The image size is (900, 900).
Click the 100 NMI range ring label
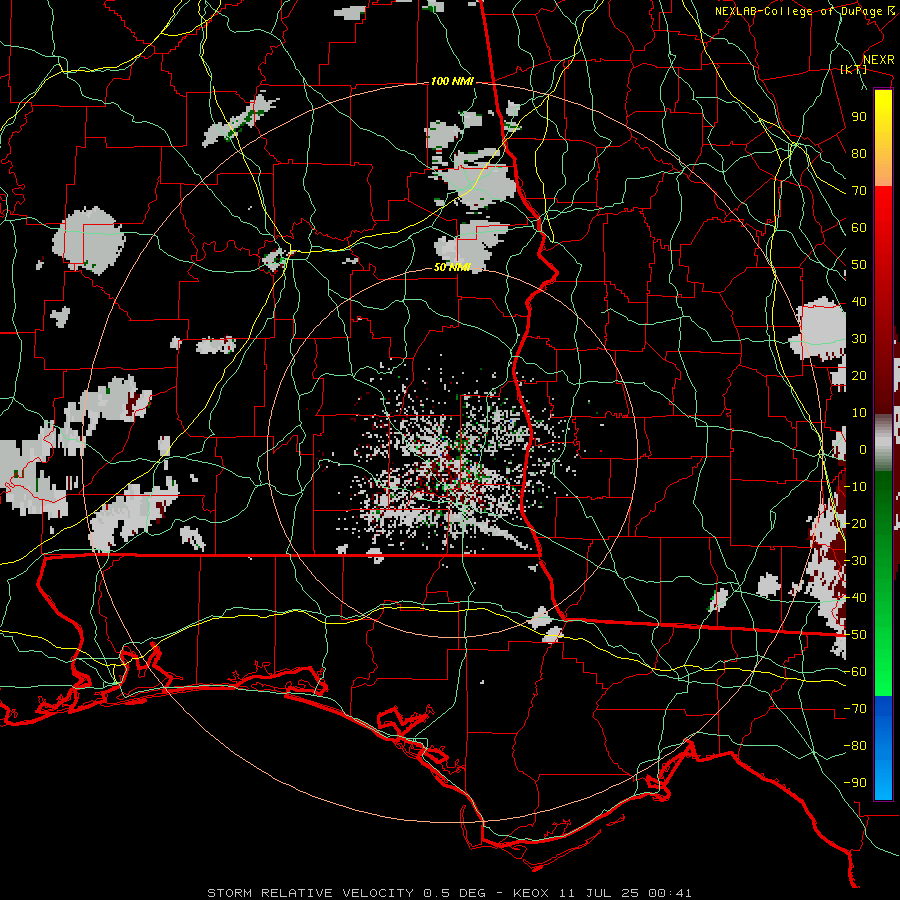(x=452, y=82)
